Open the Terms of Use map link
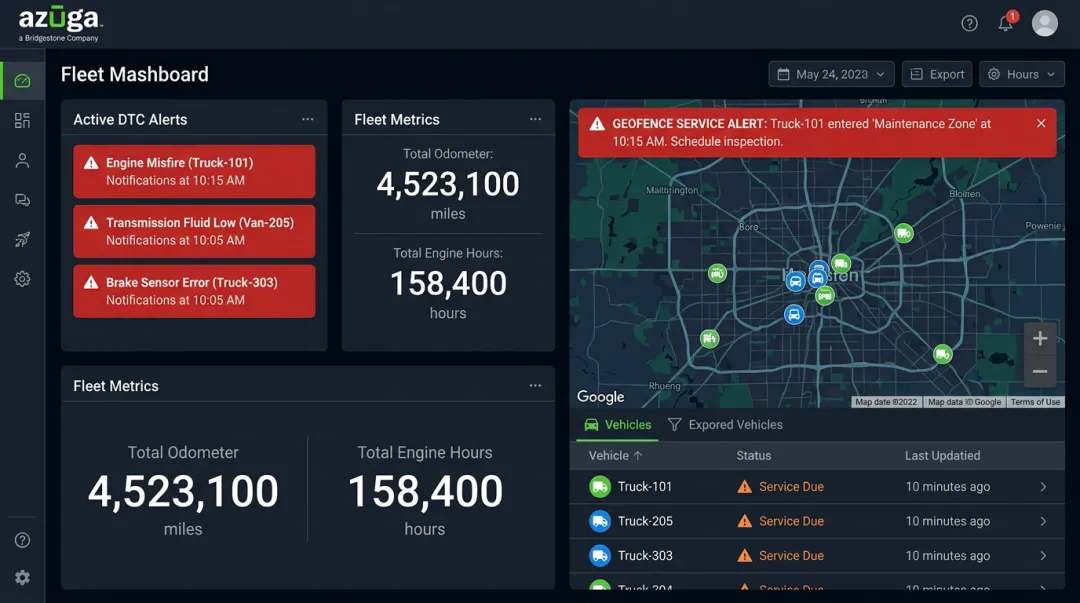 [1035, 402]
